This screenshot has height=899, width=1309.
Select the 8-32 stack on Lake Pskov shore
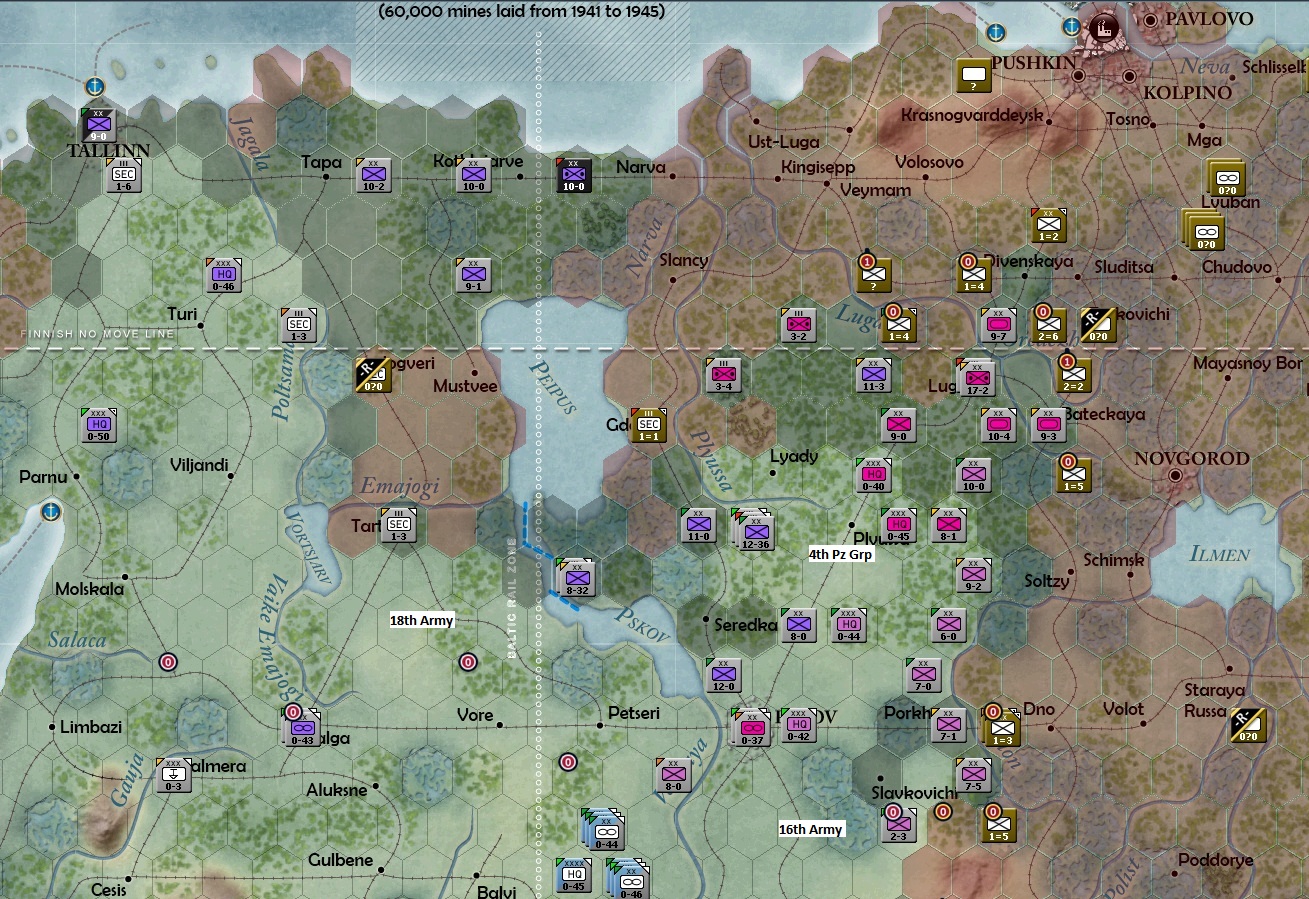coord(575,577)
